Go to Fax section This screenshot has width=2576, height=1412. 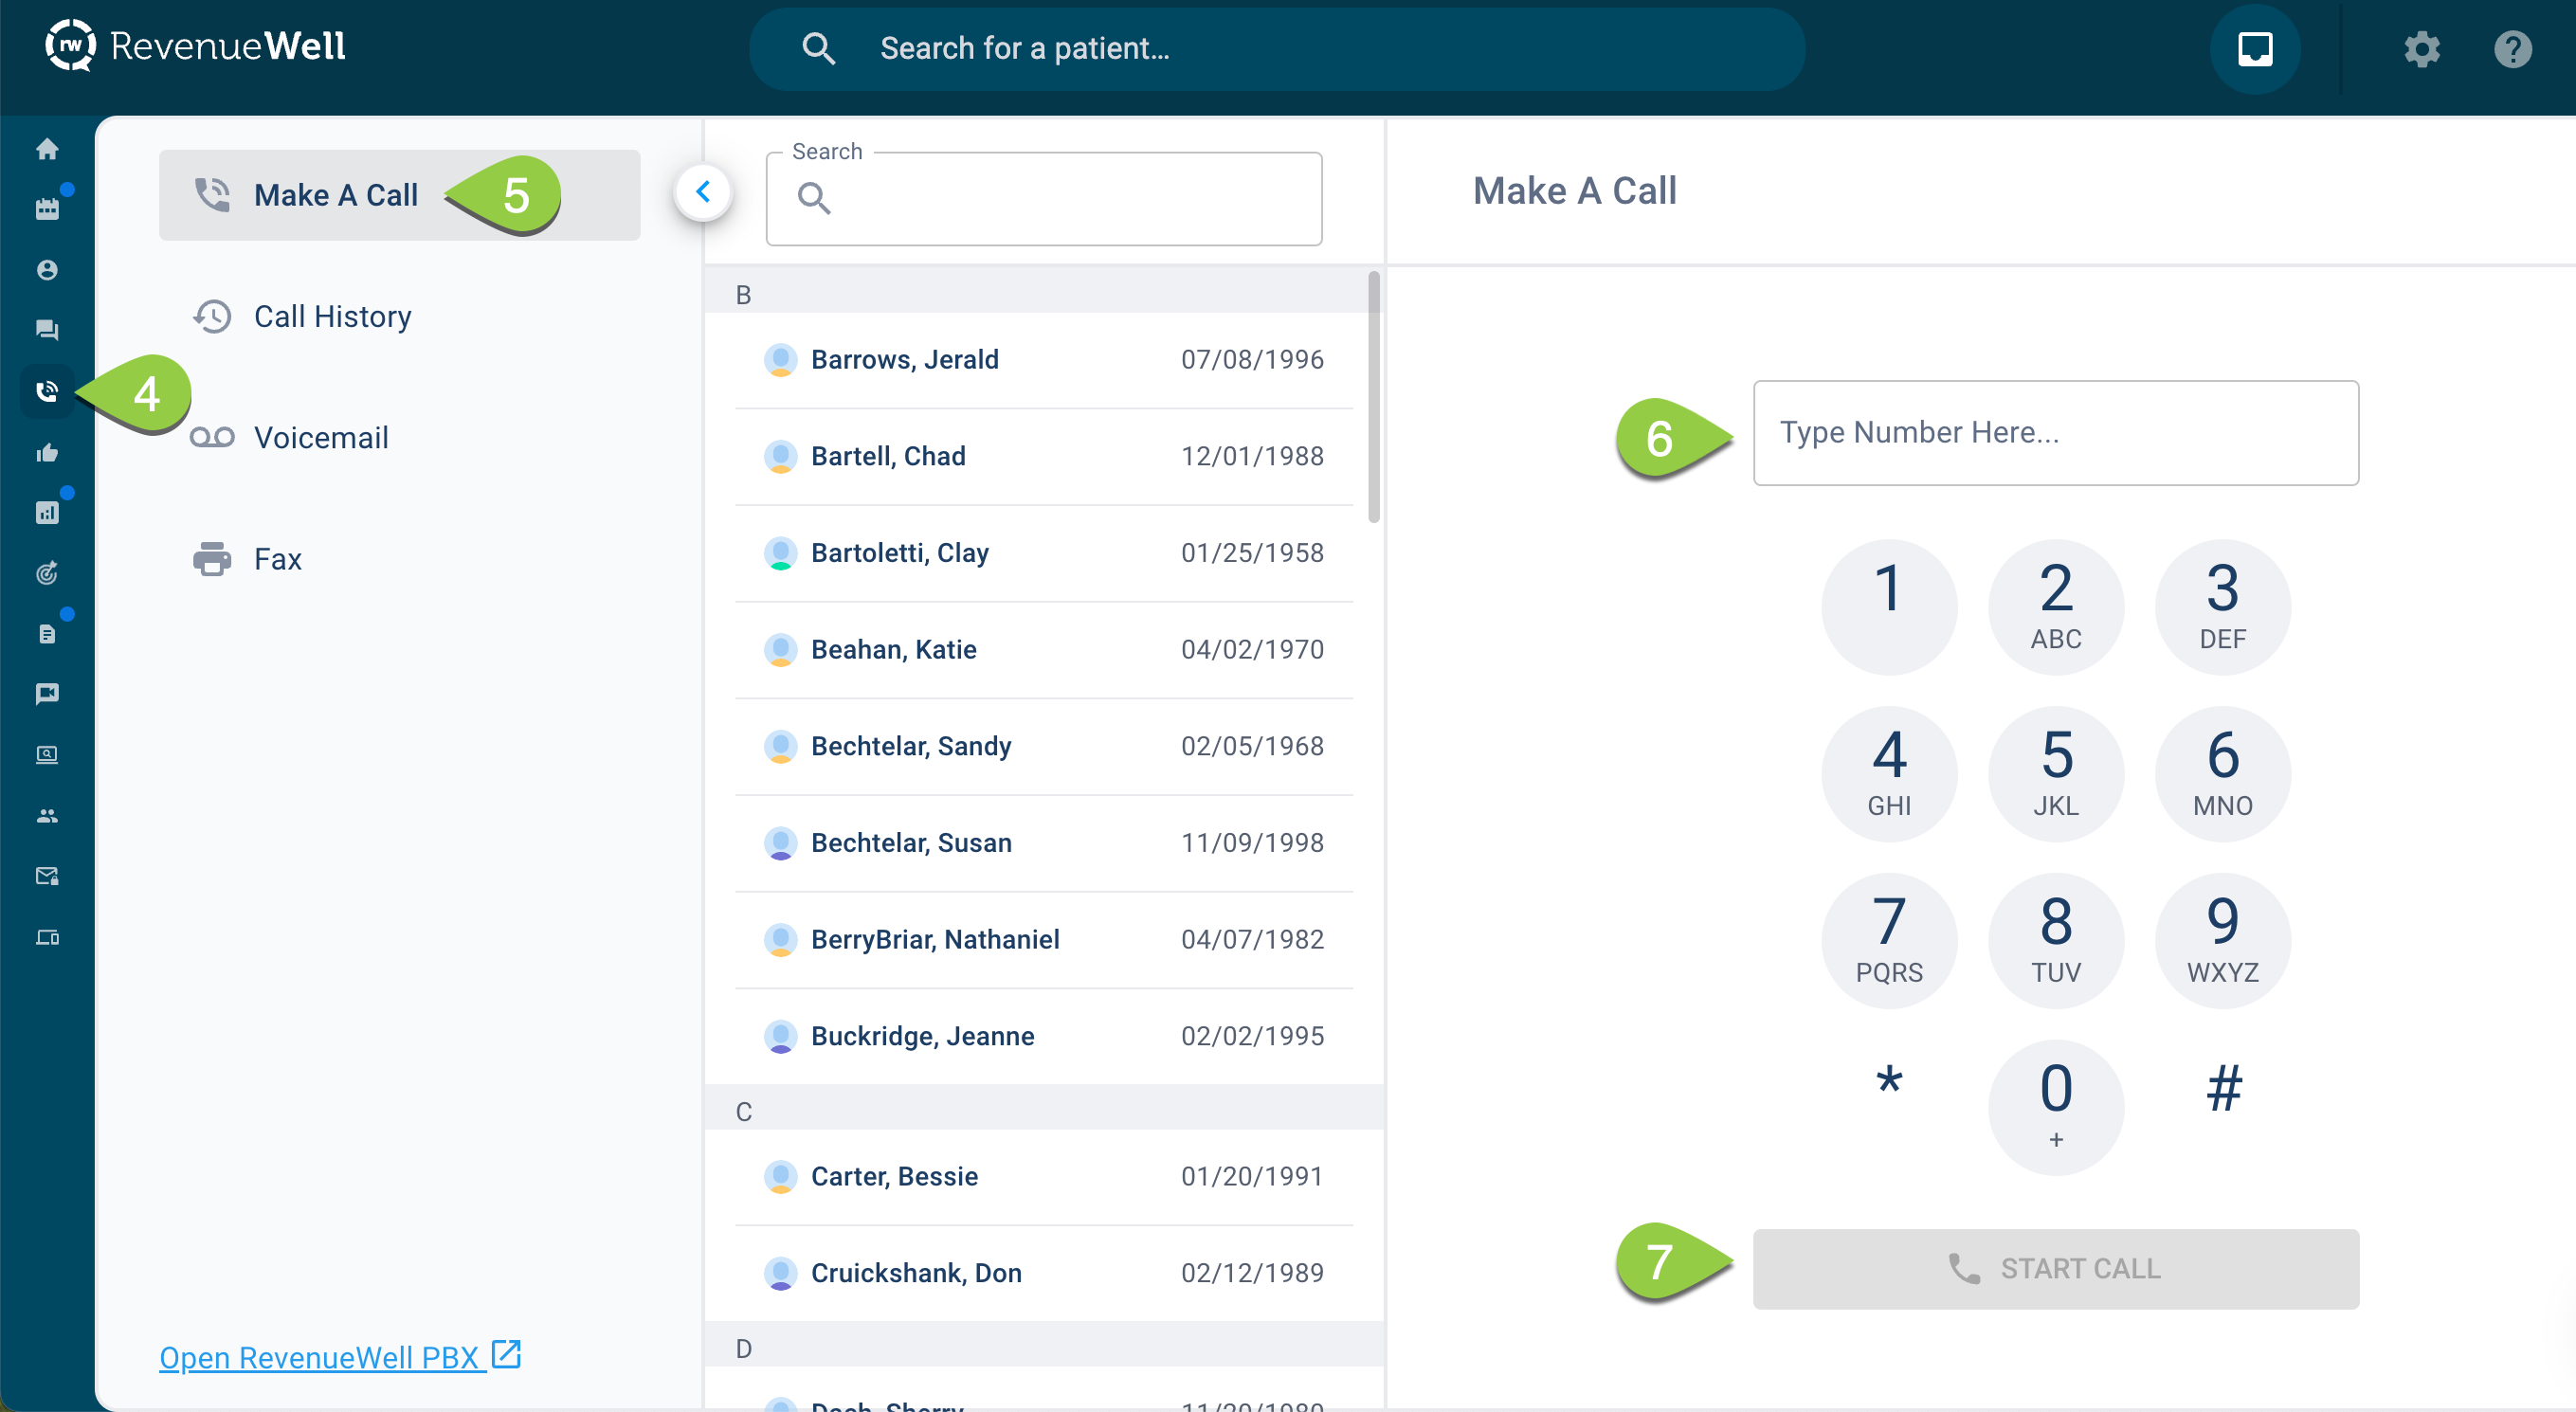click(x=277, y=559)
